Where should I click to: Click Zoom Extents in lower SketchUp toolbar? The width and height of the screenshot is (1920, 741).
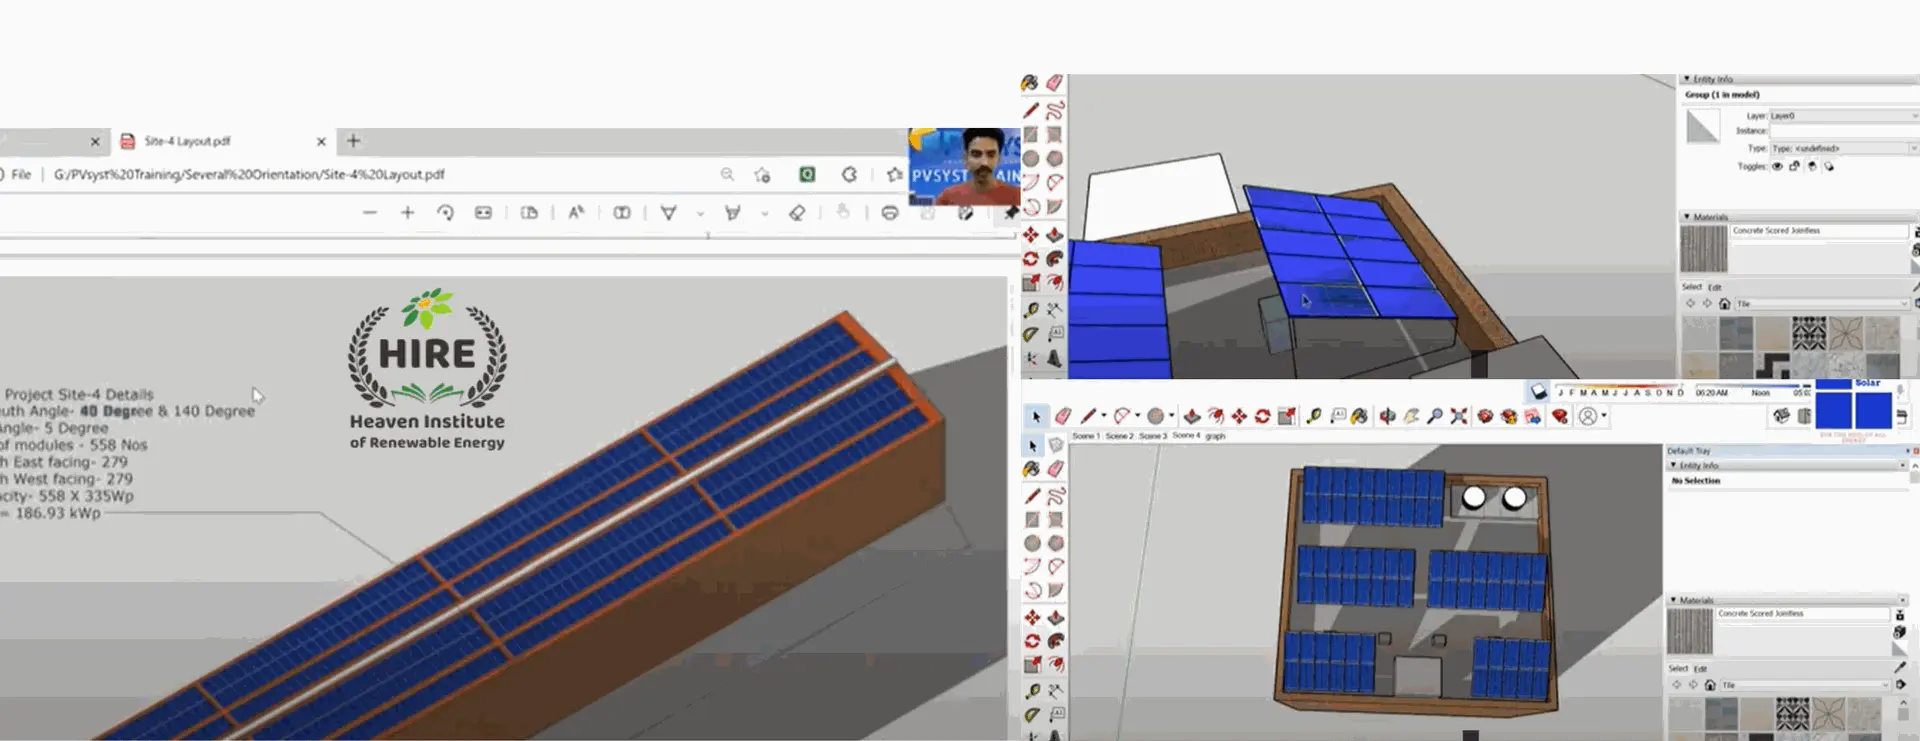(1459, 416)
